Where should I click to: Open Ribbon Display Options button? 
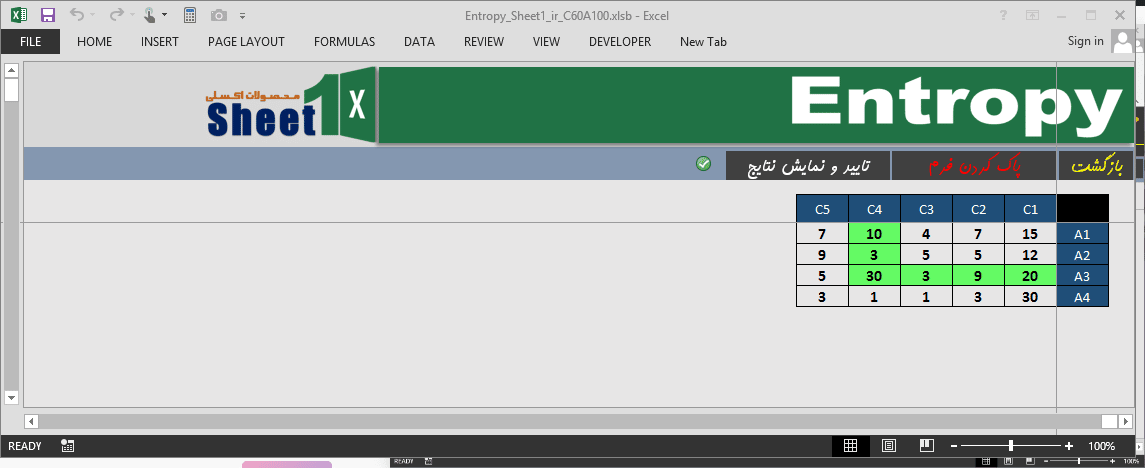pos(1033,15)
